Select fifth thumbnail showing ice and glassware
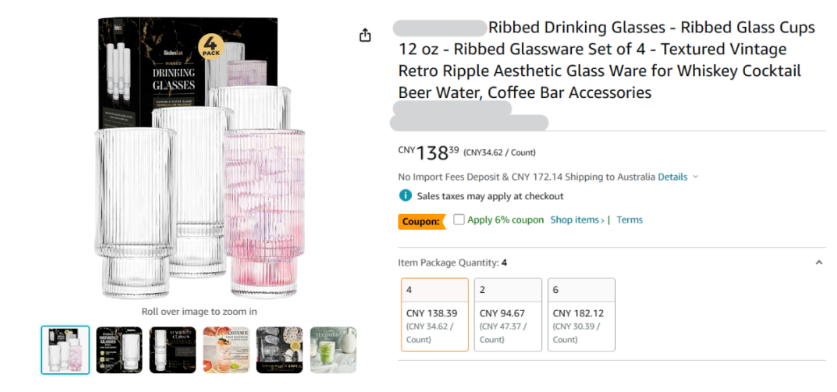Screen dimensions: 837x392 point(280,350)
